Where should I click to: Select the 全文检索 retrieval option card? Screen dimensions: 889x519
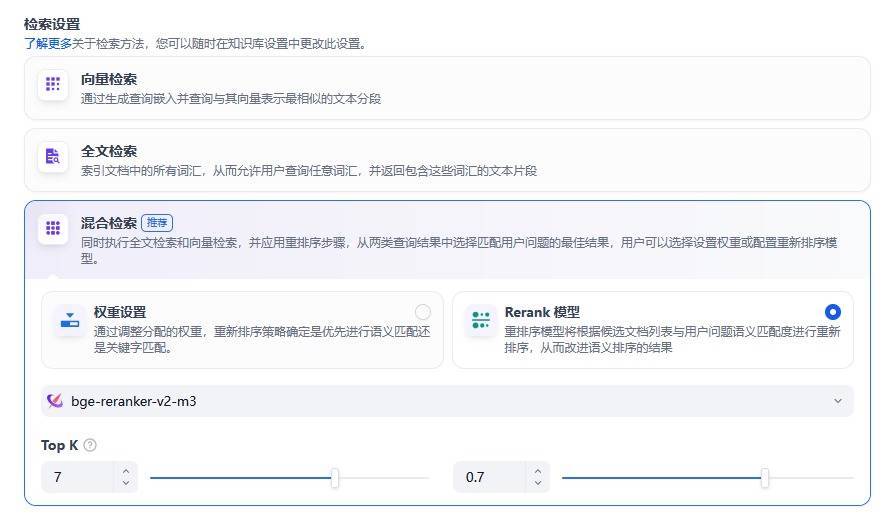click(447, 160)
